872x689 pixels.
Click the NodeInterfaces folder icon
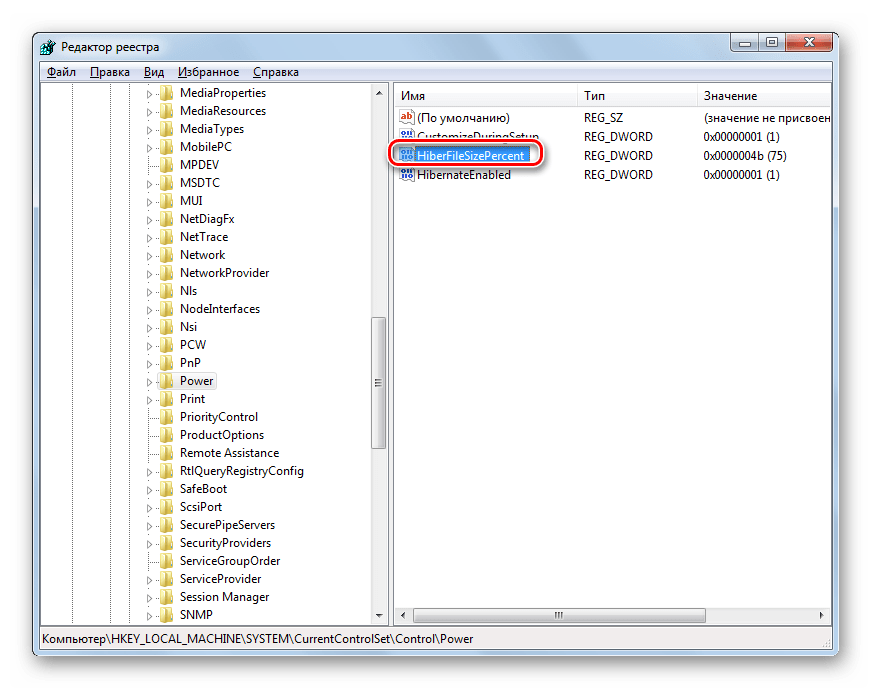(x=166, y=309)
